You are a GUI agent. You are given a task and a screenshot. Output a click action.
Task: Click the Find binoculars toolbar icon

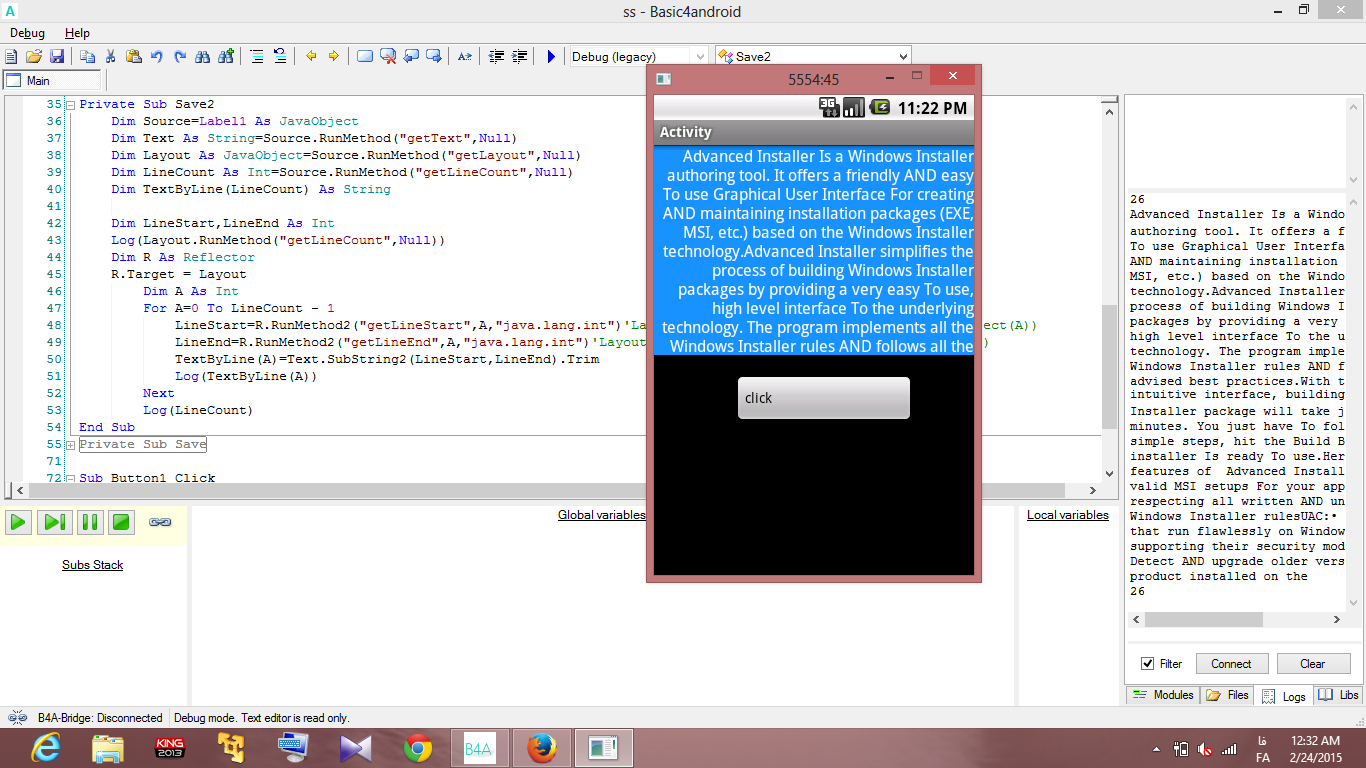tap(203, 57)
